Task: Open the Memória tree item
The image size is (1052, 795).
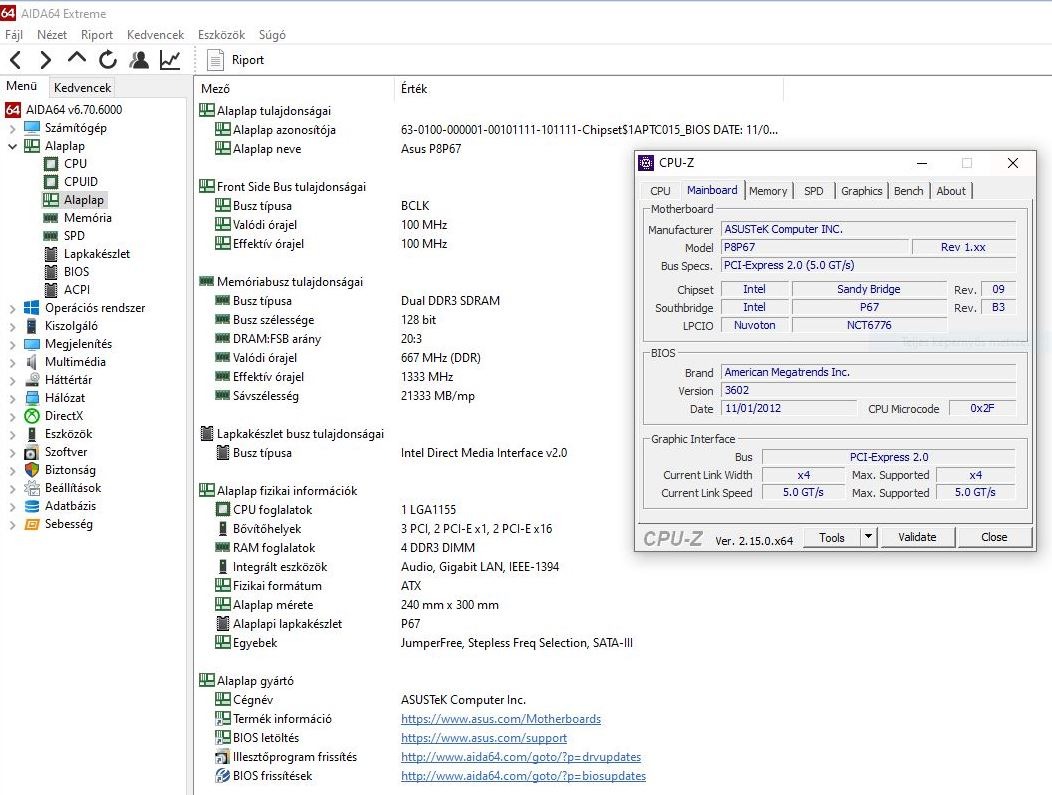Action: pos(87,218)
